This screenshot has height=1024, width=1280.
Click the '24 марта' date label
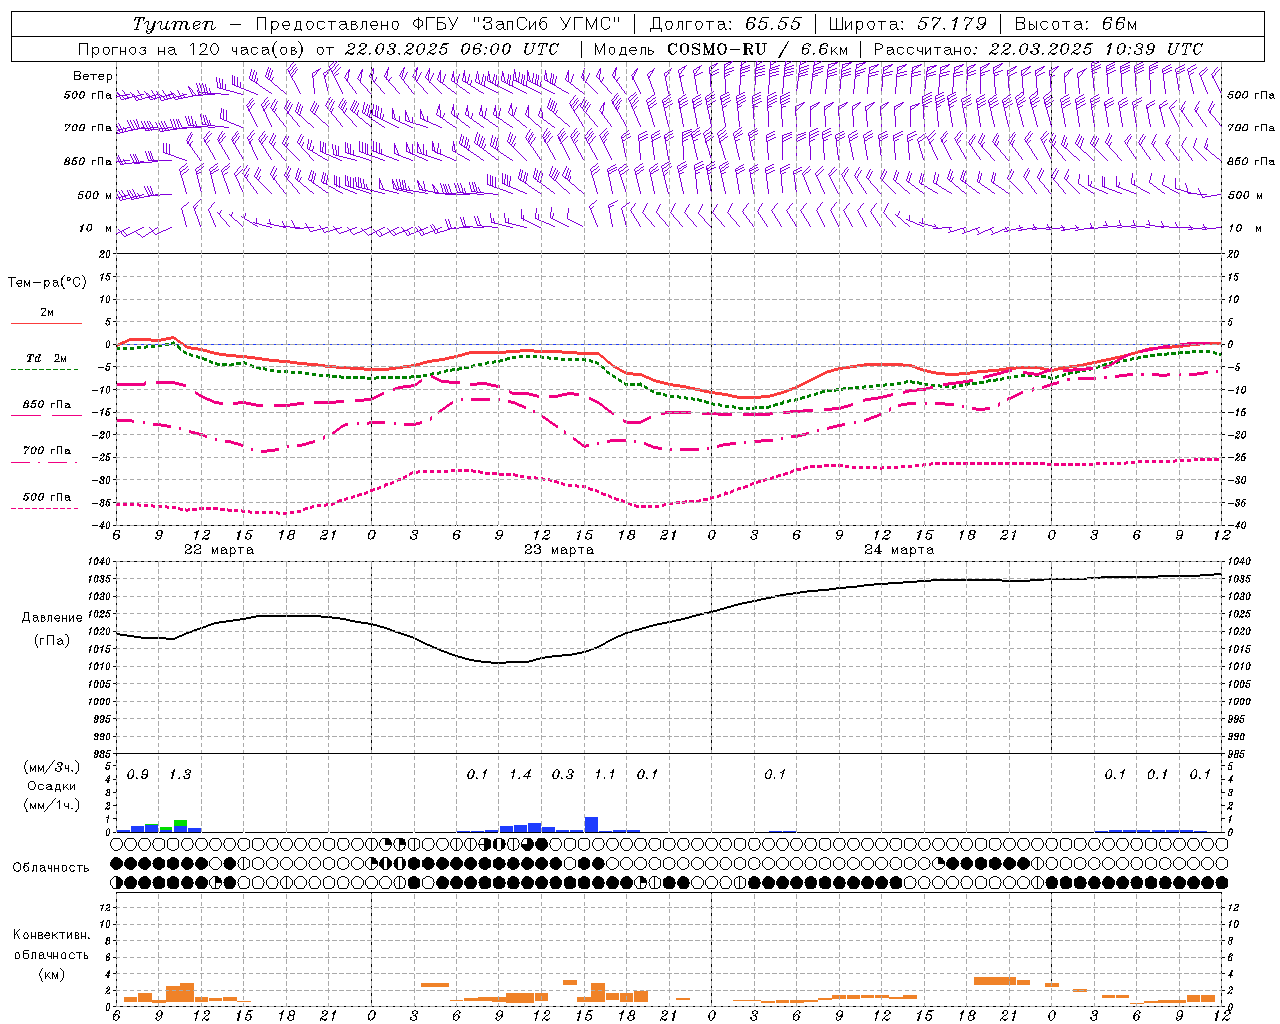click(x=899, y=550)
